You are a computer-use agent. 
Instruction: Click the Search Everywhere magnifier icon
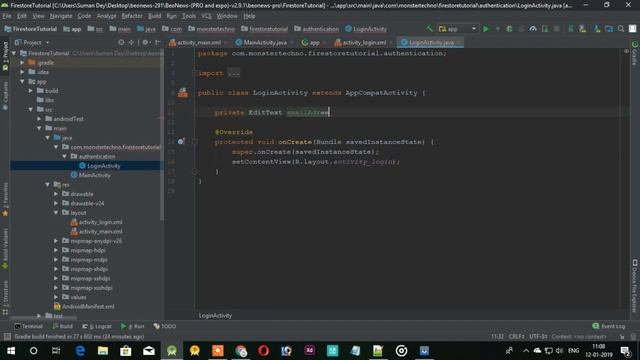pos(621,29)
